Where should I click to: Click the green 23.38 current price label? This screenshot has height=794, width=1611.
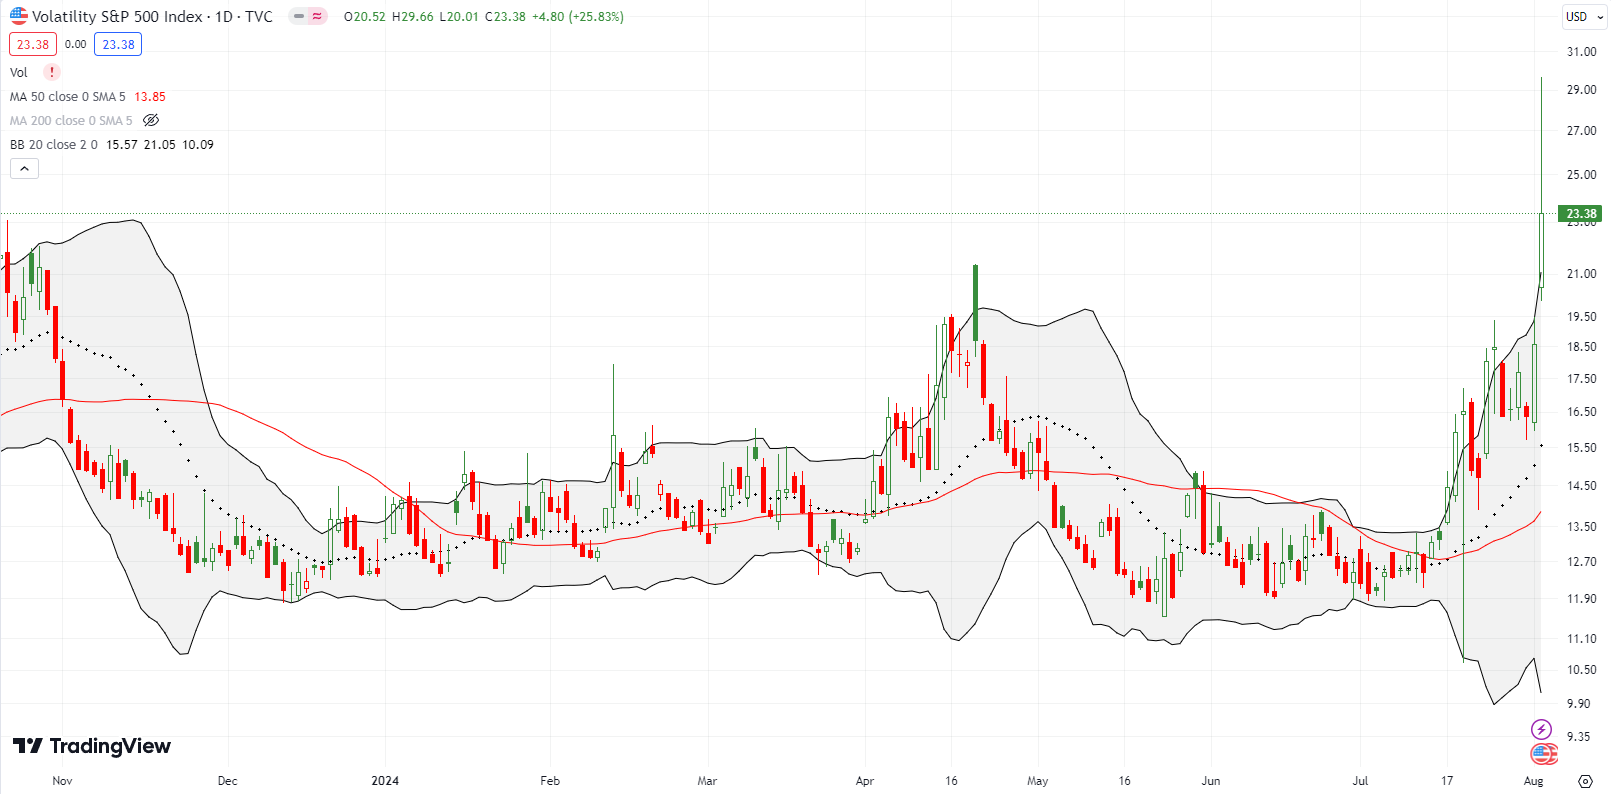[1581, 214]
